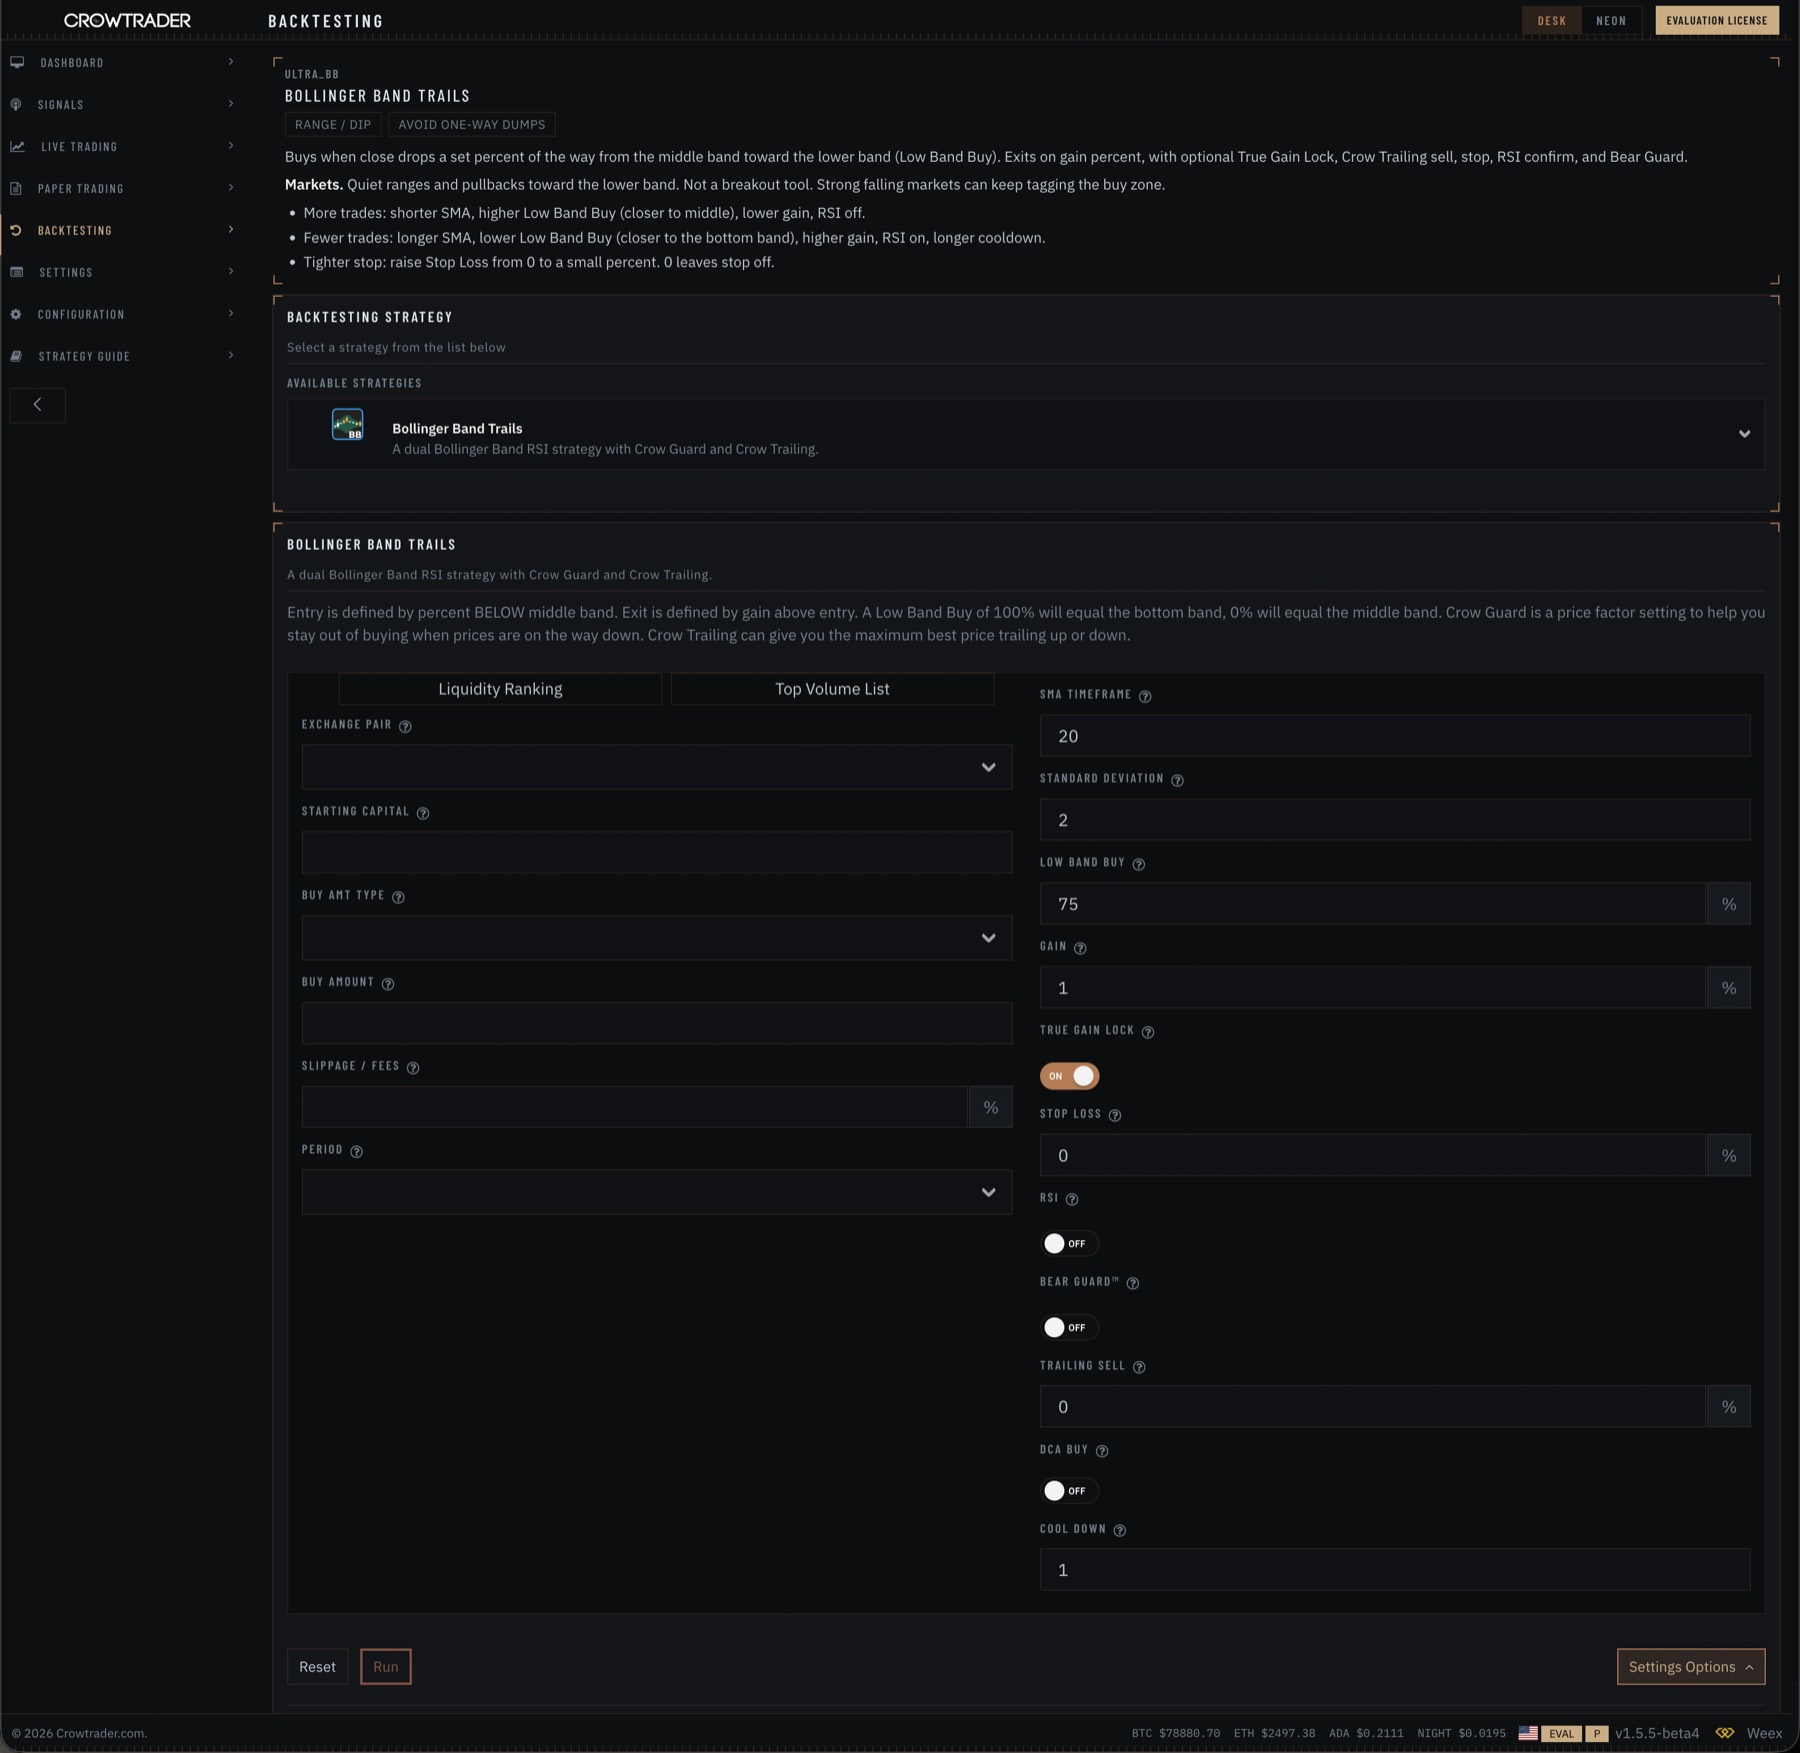Click the Trailing Sell input field
Viewport: 1800px width, 1753px height.
(x=1373, y=1407)
